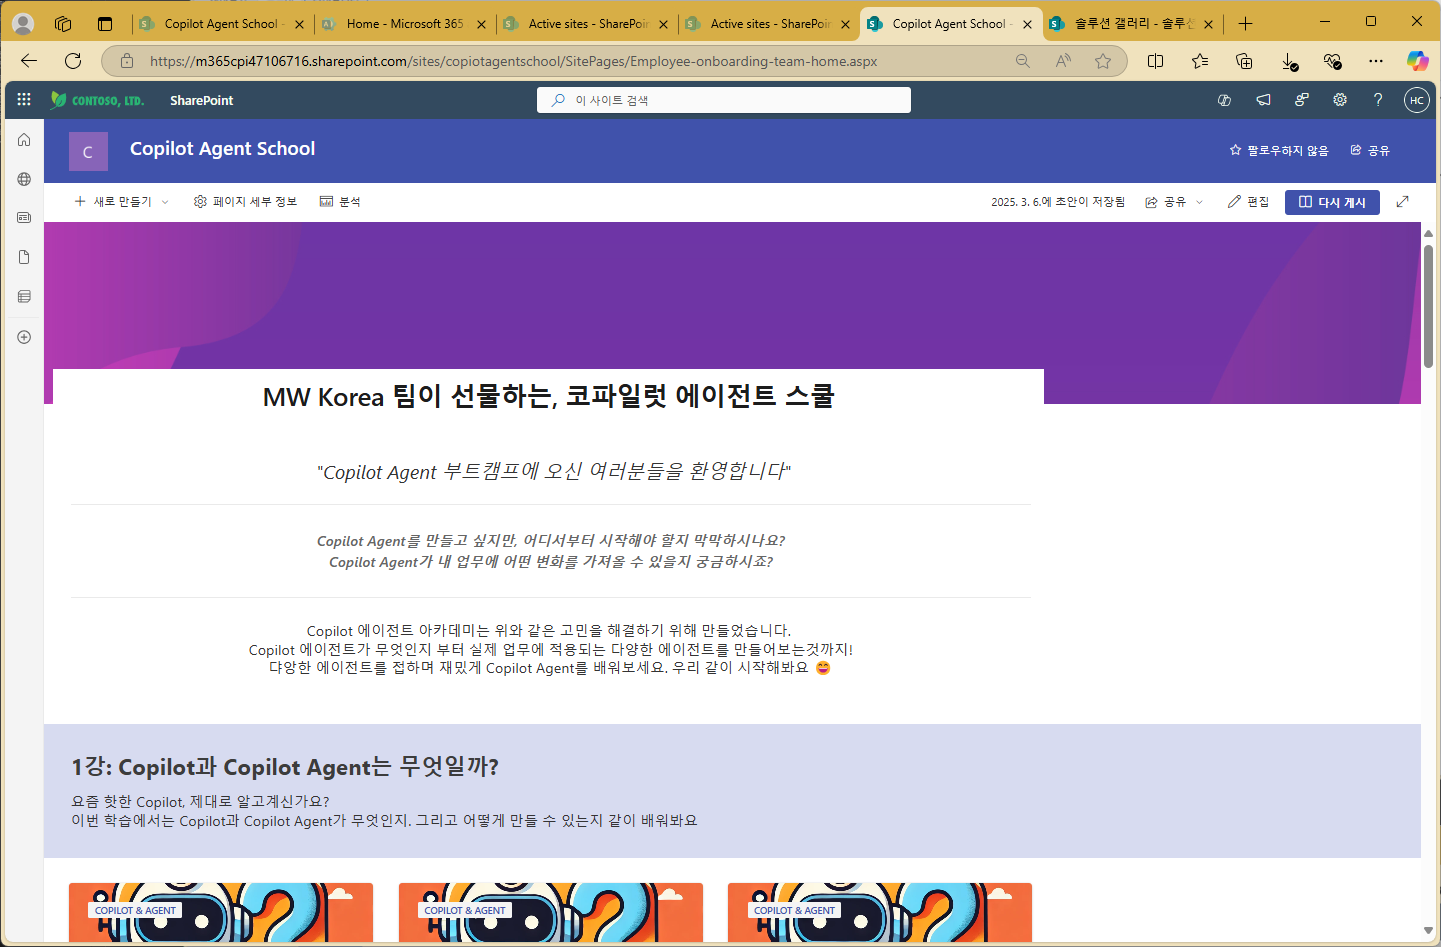Image resolution: width=1441 pixels, height=947 pixels.
Task: Switch to the second Active sites tab
Action: (768, 24)
